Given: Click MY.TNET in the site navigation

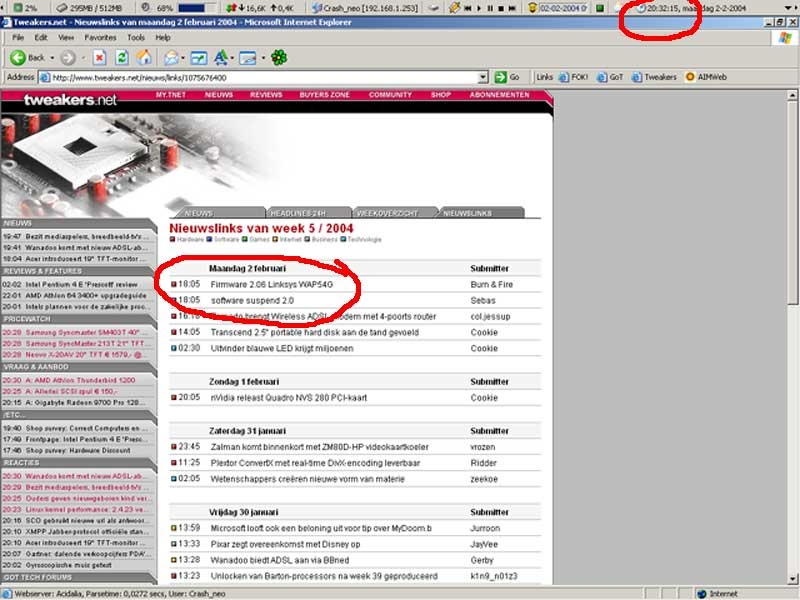Looking at the screenshot, I should pos(171,95).
